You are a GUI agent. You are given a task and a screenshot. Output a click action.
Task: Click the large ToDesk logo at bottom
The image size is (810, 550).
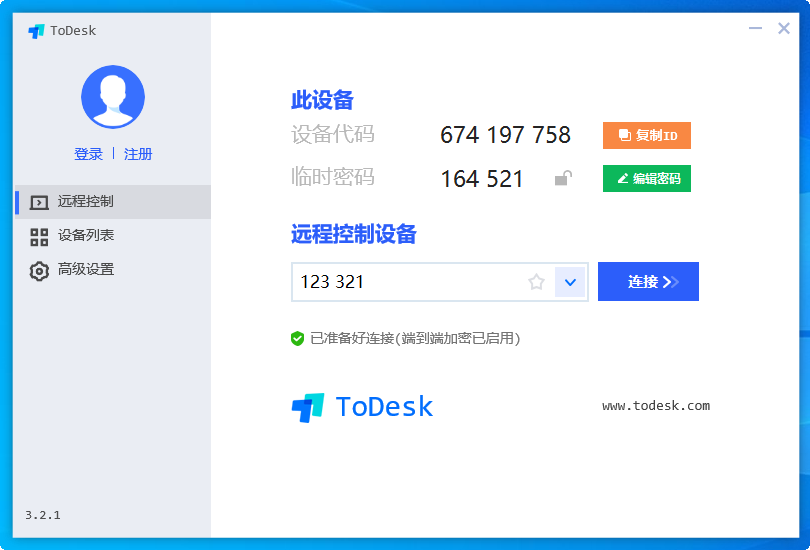(362, 407)
